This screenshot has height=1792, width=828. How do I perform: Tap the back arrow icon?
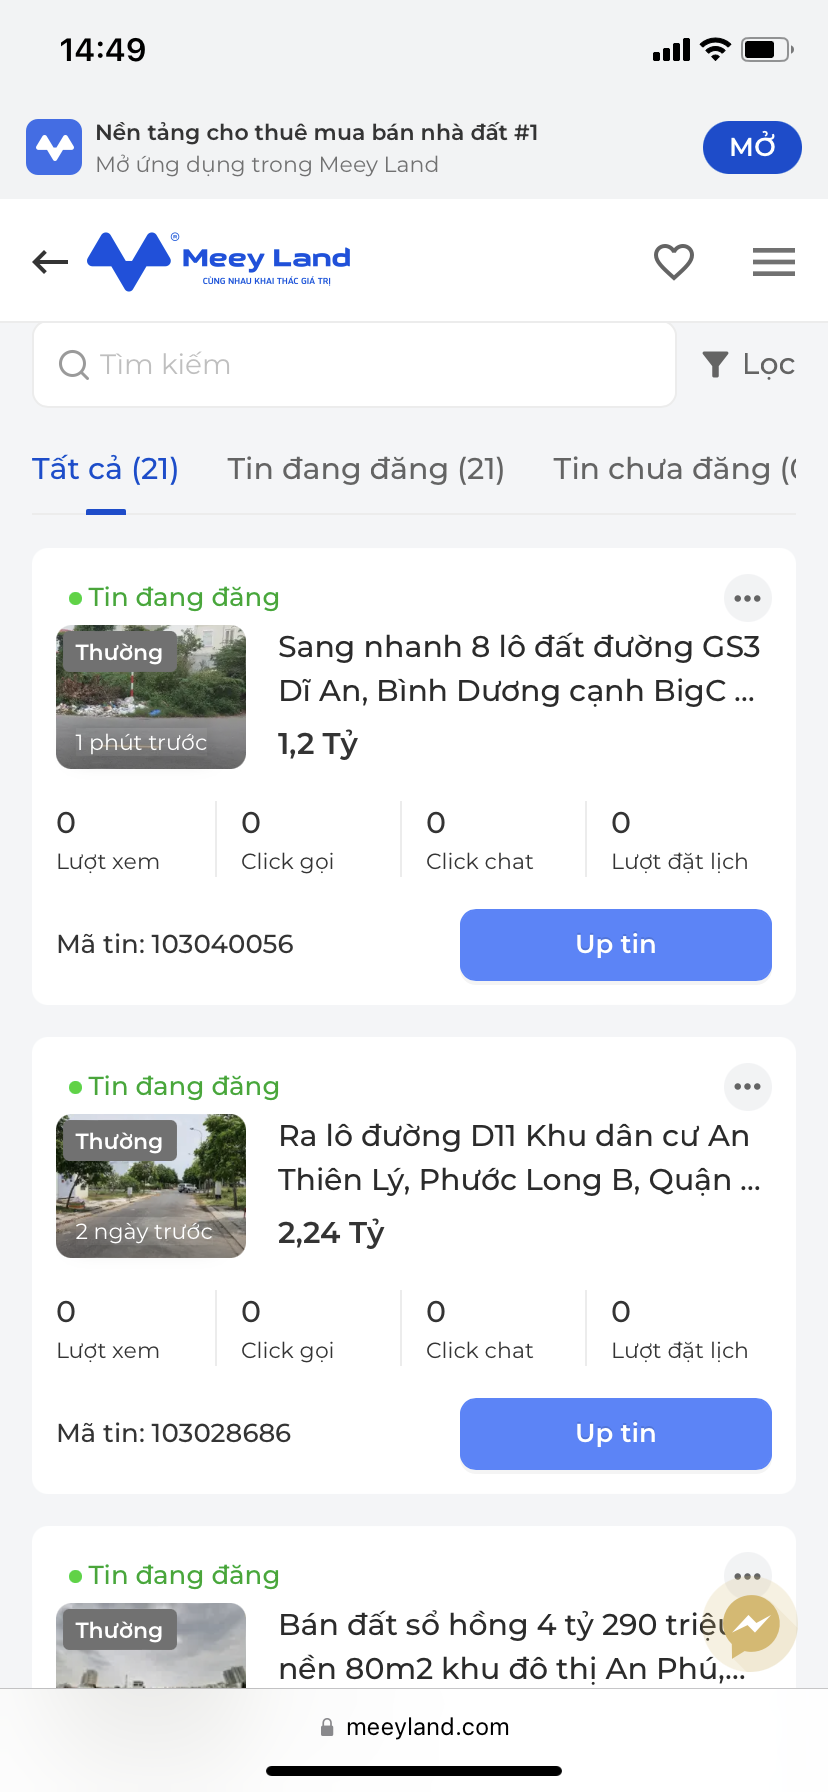coord(50,262)
